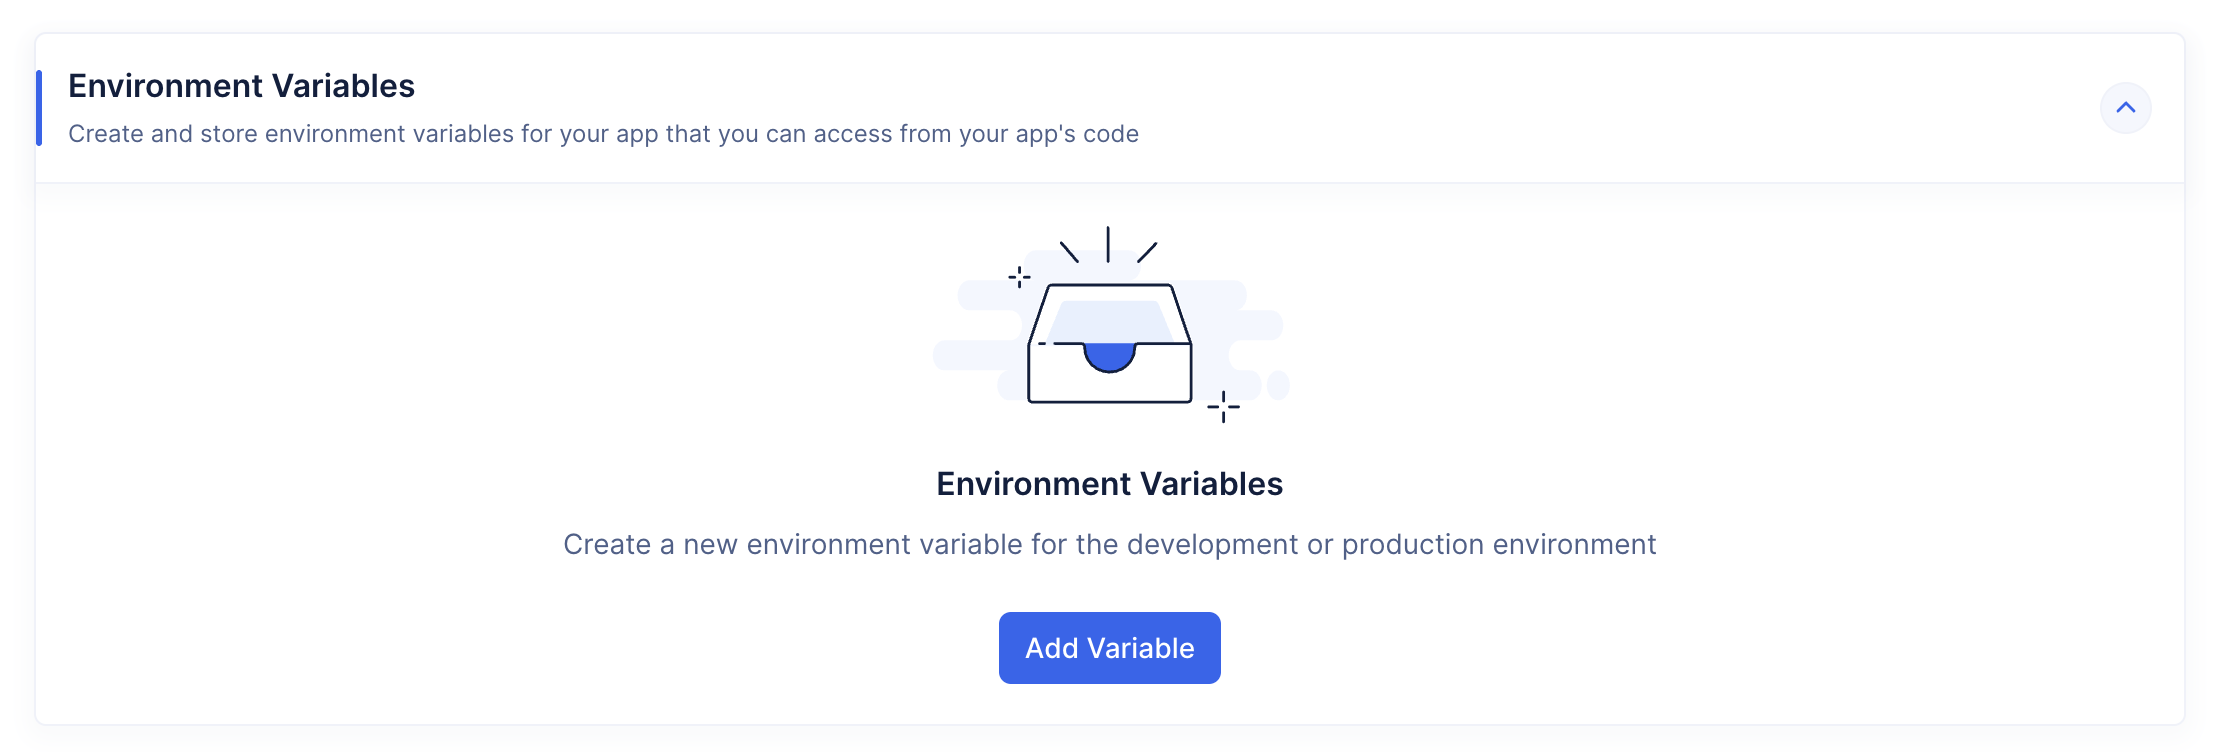Click the centered Environment Variables empty-state heading
The image size is (2216, 752).
point(1109,484)
